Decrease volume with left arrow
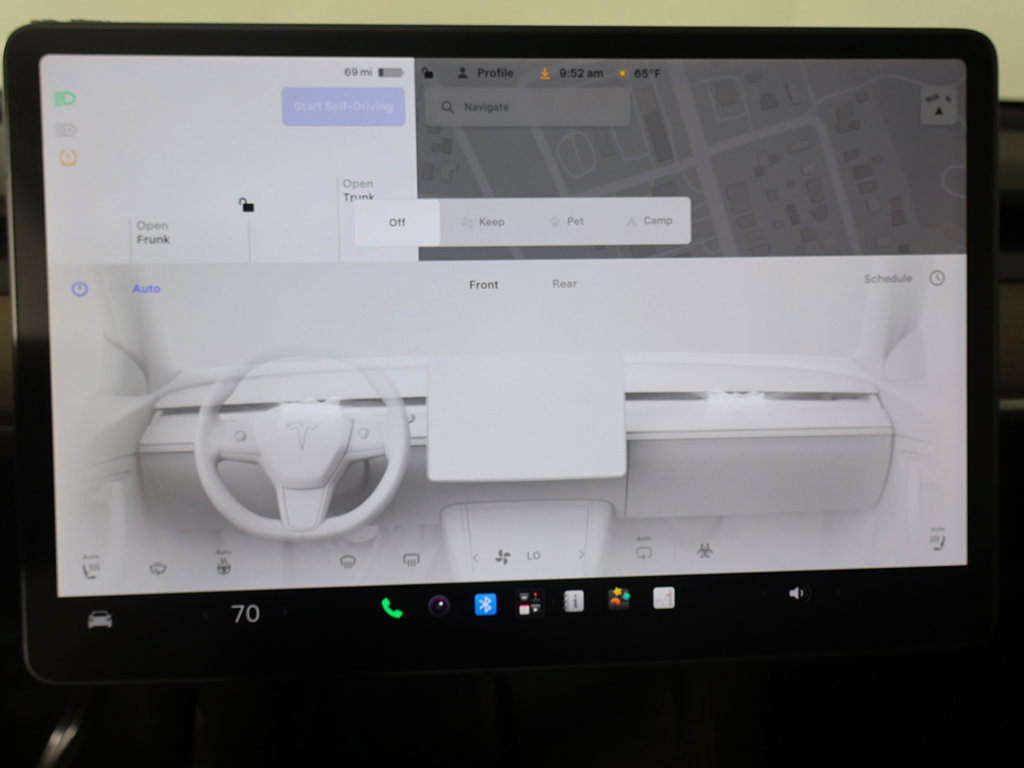1024x768 pixels. (763, 594)
